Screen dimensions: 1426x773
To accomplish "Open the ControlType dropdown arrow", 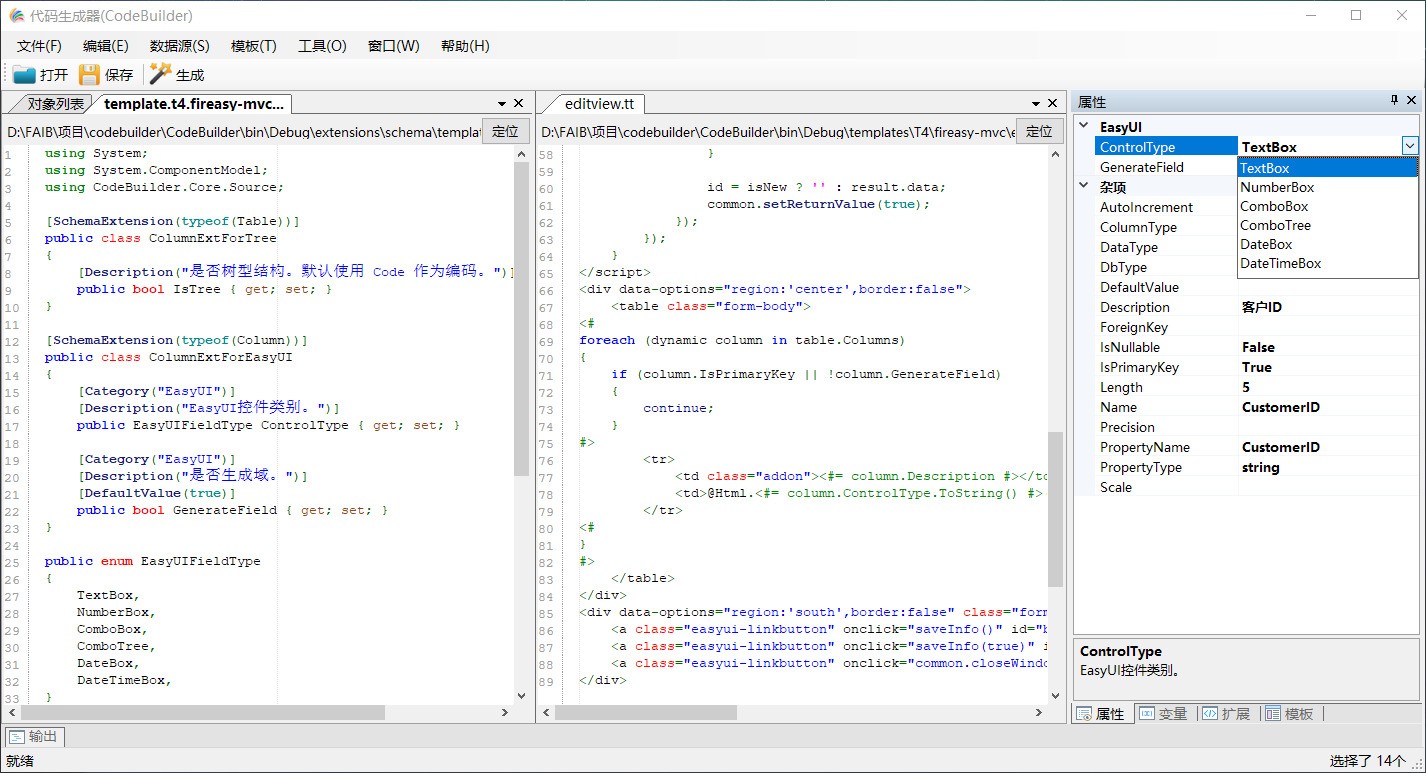I will tap(1410, 146).
